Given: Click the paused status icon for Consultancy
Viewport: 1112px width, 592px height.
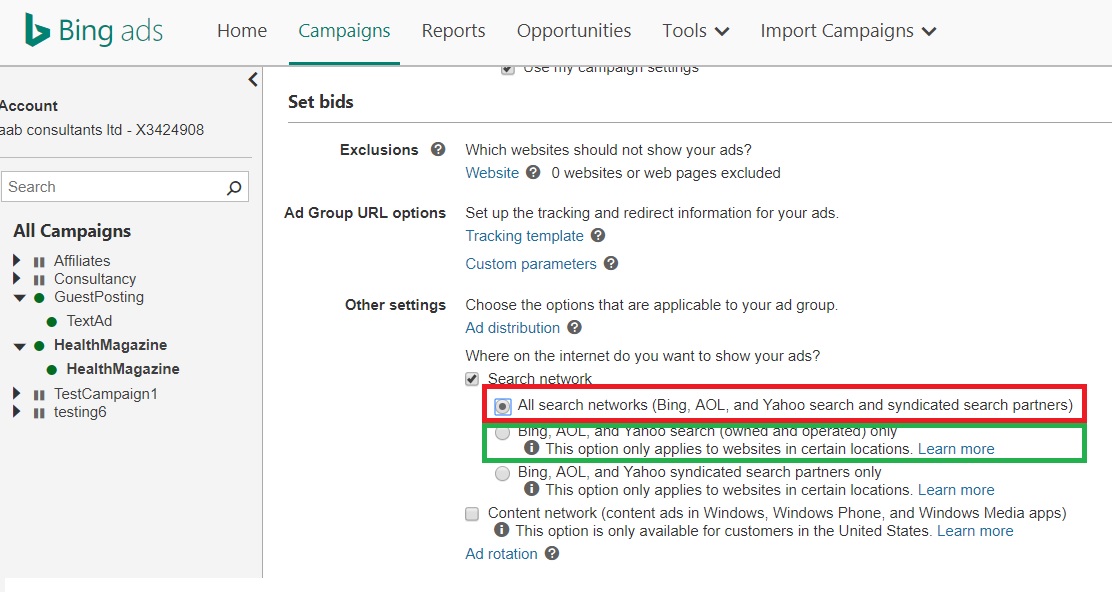Looking at the screenshot, I should click(39, 280).
